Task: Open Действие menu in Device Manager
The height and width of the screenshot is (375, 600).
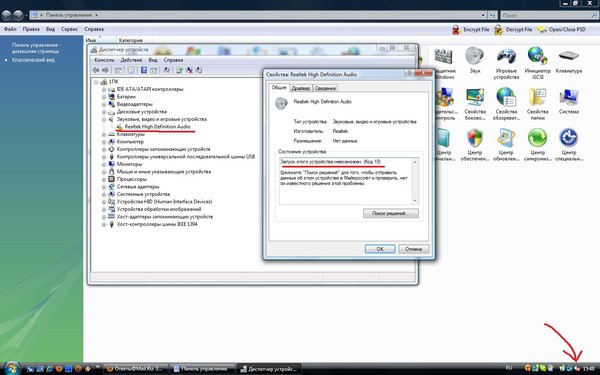Action: 131,60
